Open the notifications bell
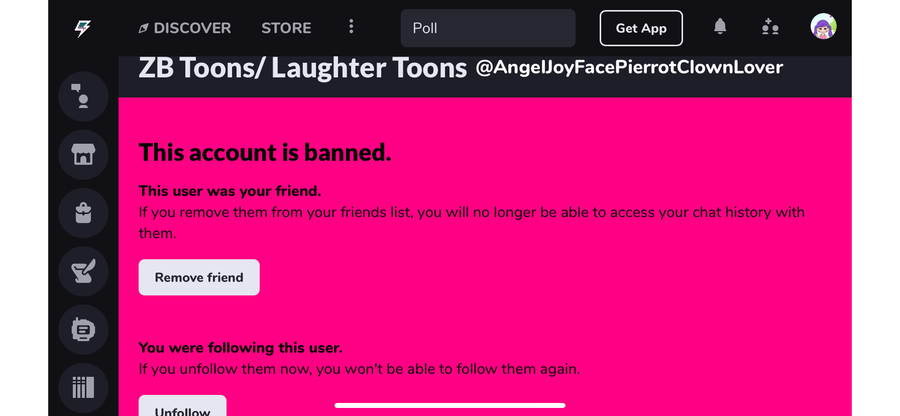Viewport: 900px width, 416px height. (720, 28)
